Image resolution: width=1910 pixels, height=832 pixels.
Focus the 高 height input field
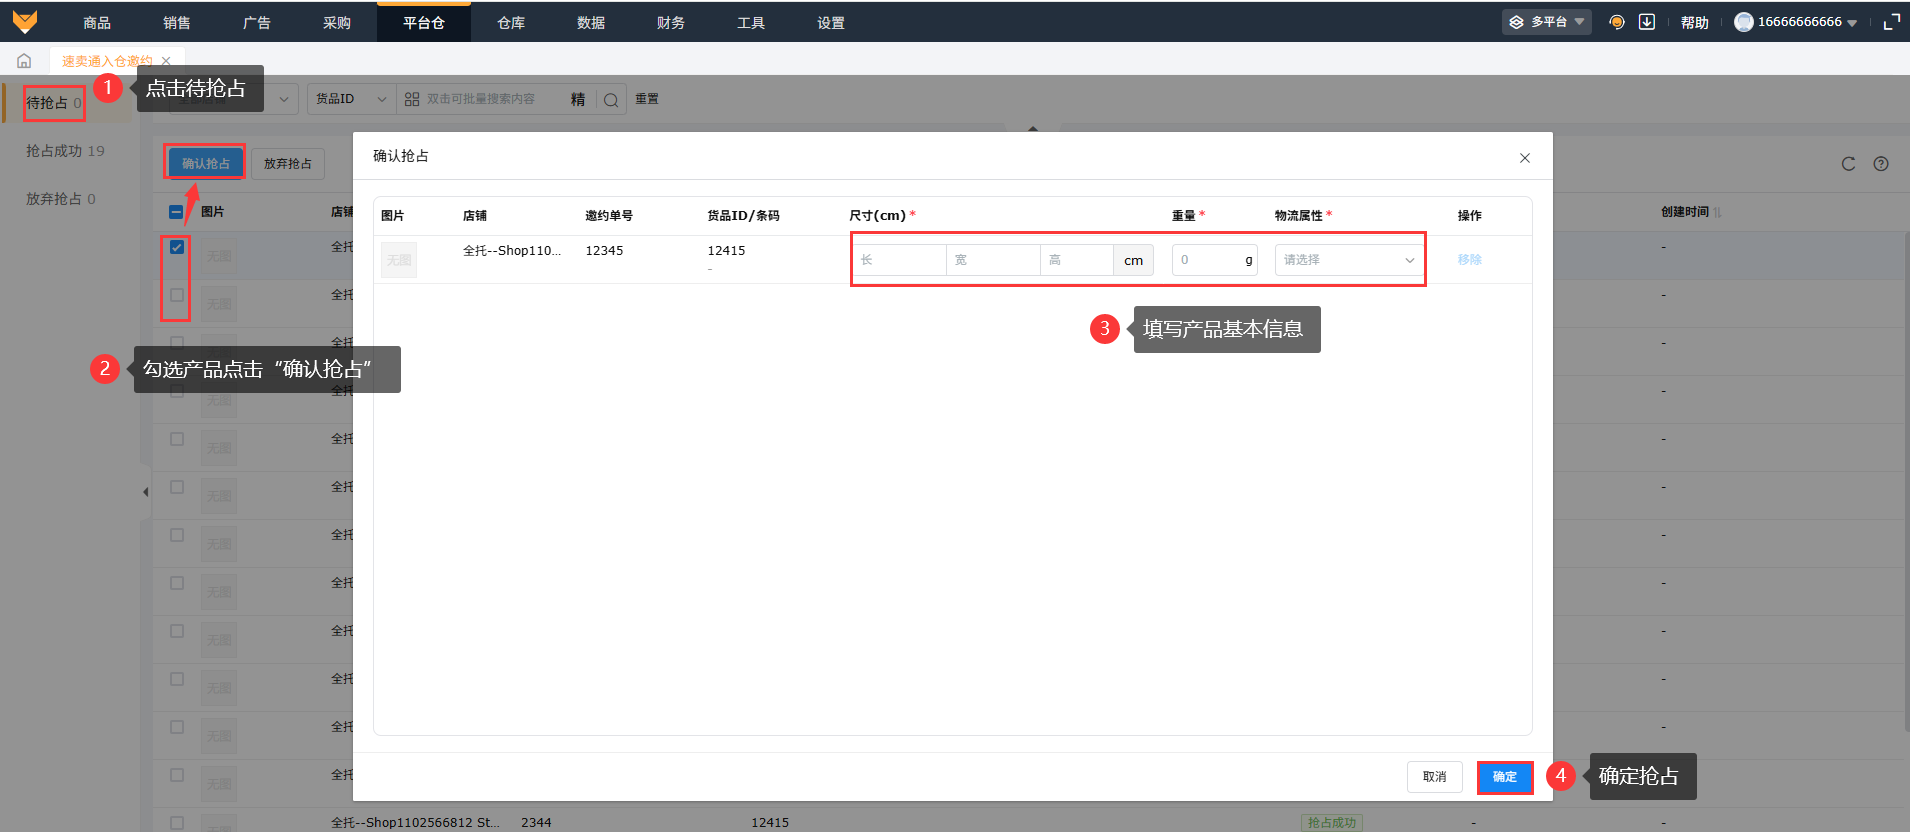click(x=1077, y=260)
